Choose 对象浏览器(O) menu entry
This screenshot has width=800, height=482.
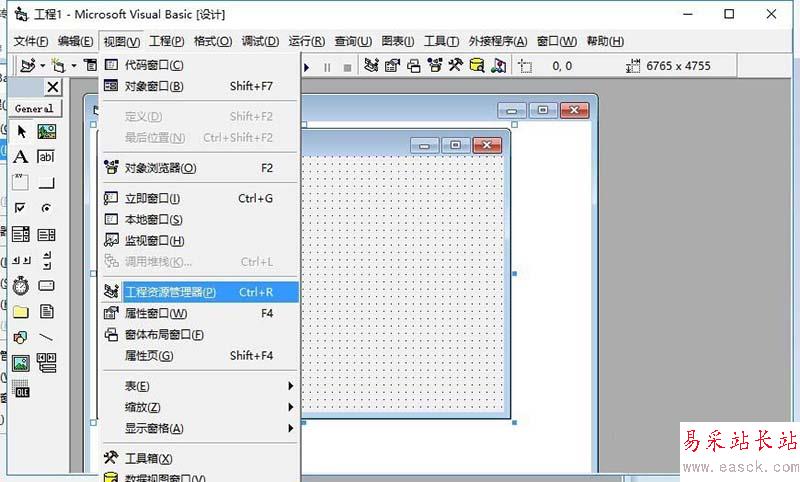tap(200, 168)
